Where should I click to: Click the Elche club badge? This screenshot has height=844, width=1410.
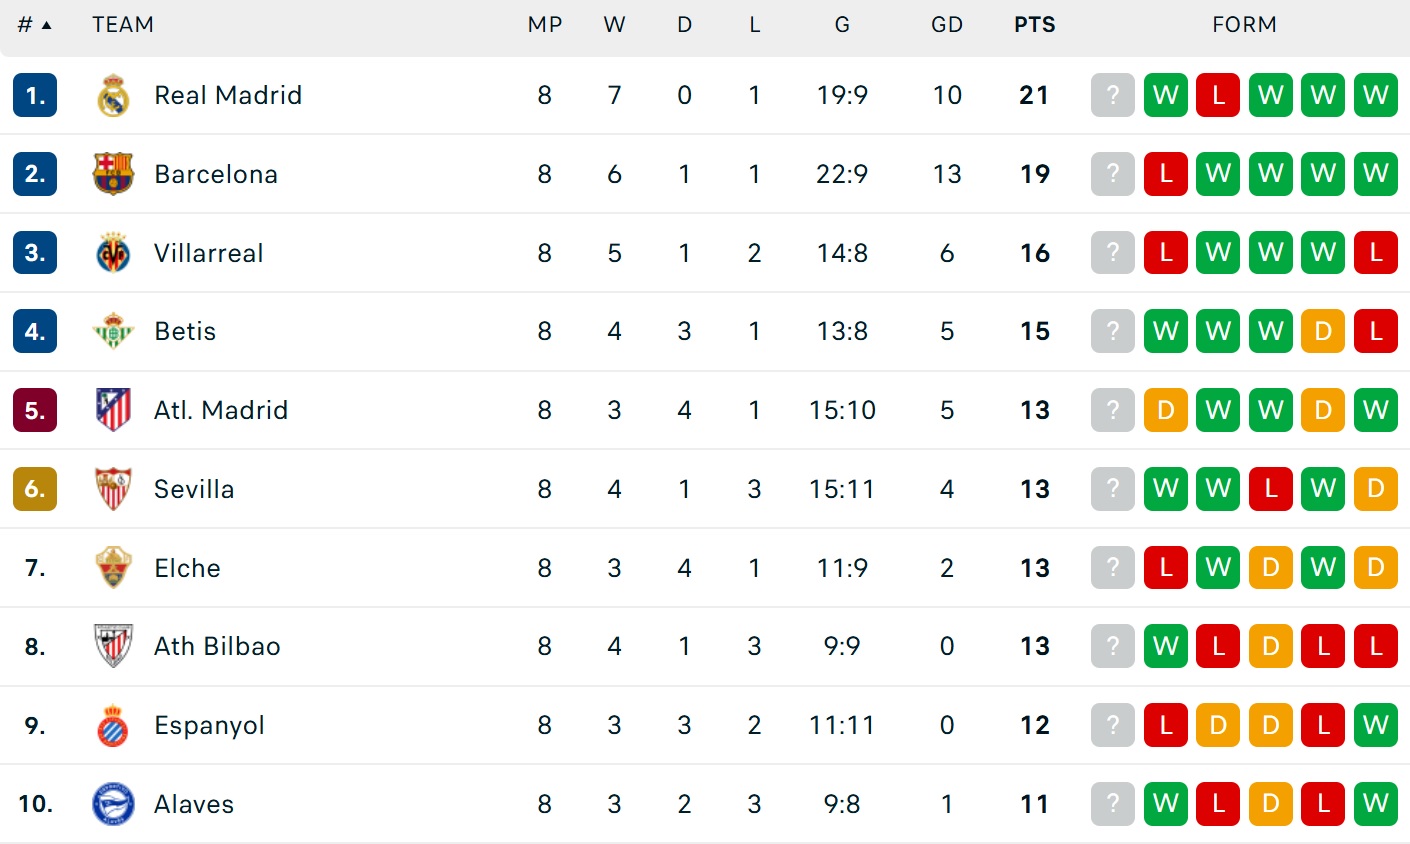pos(113,568)
